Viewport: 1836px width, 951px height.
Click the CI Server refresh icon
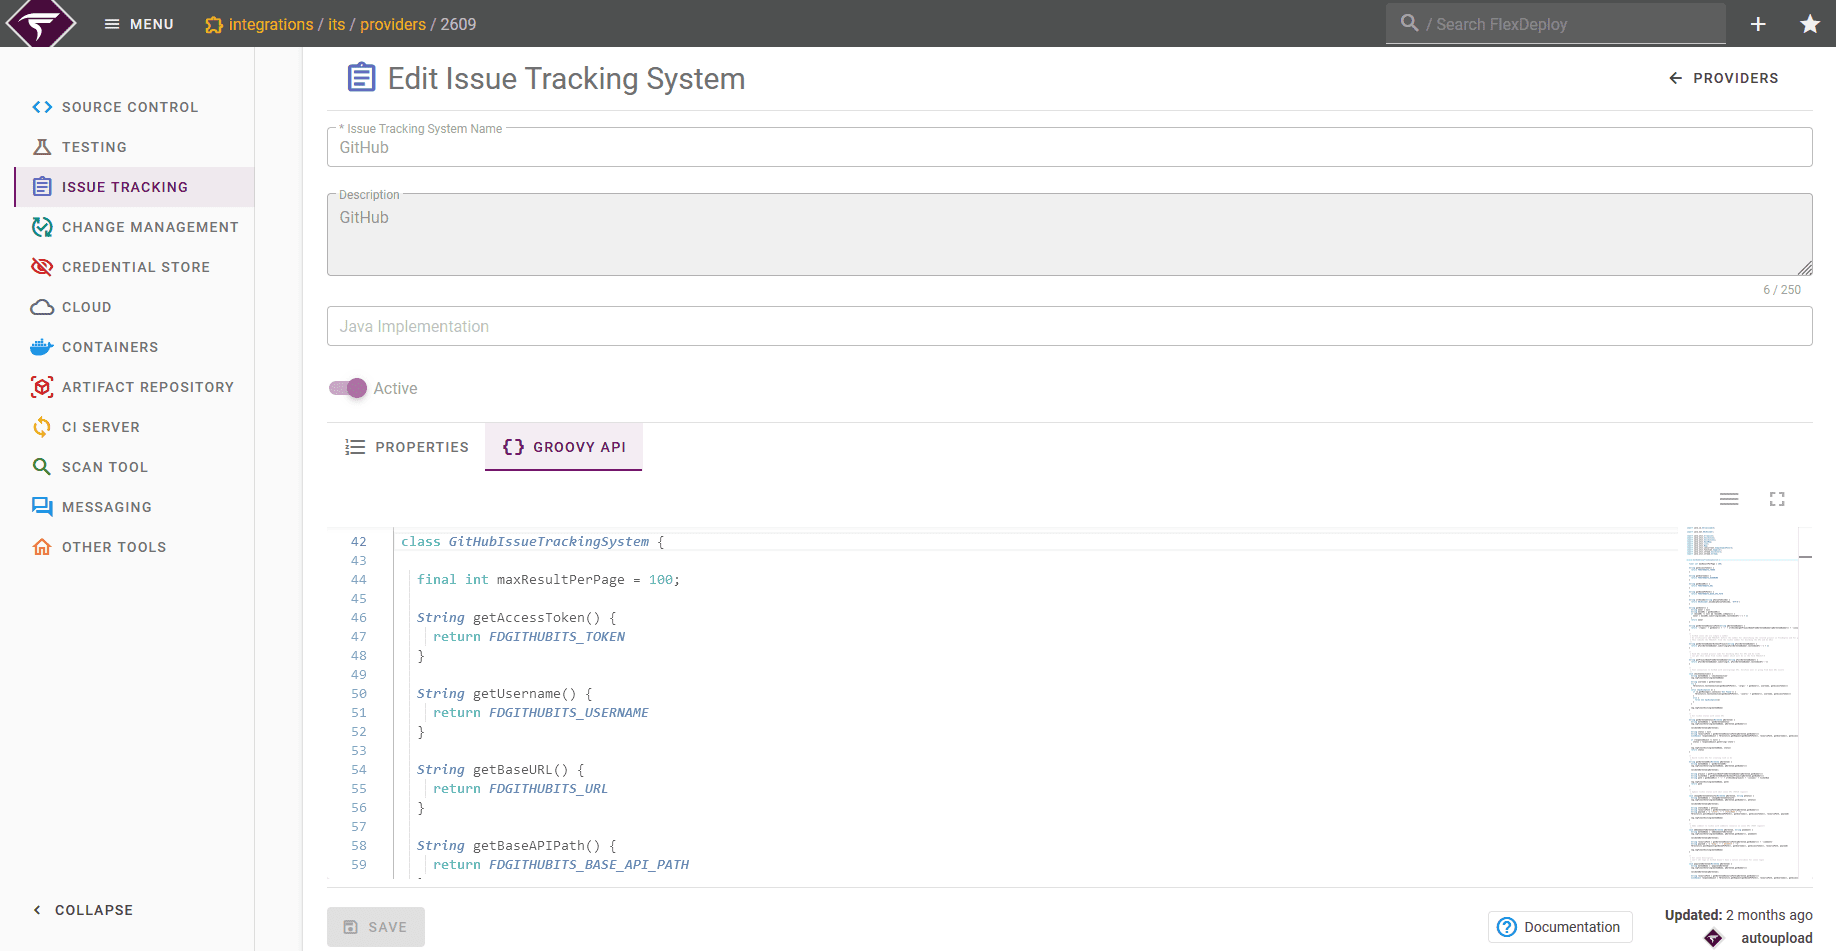tap(42, 427)
